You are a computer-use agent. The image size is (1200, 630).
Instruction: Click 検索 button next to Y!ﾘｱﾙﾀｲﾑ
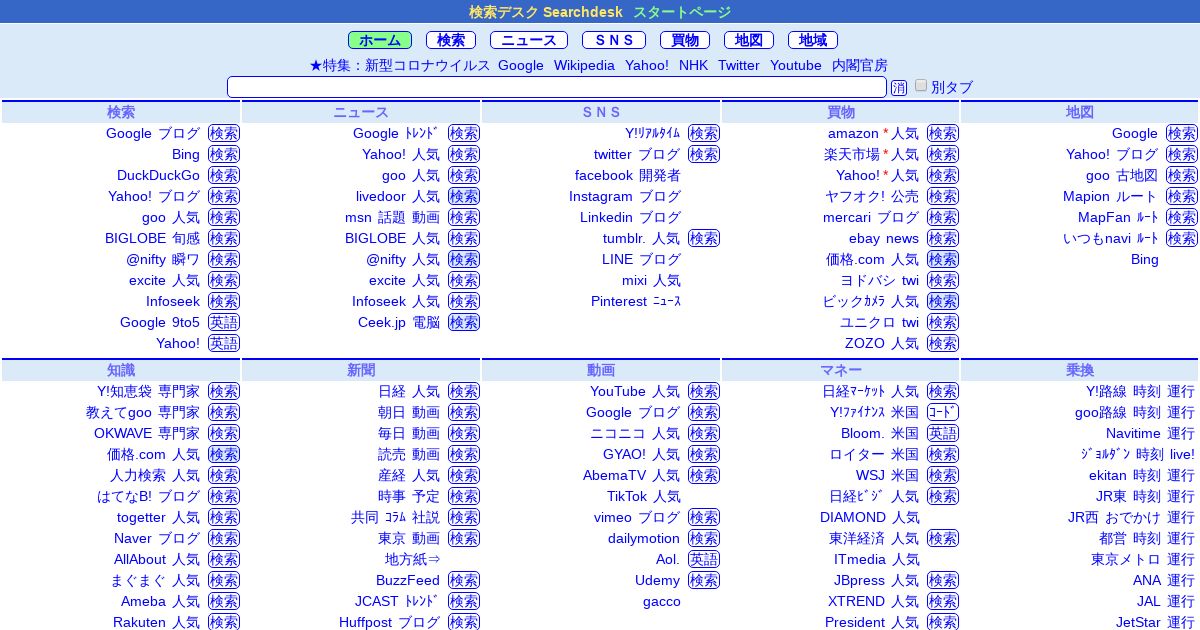click(704, 133)
